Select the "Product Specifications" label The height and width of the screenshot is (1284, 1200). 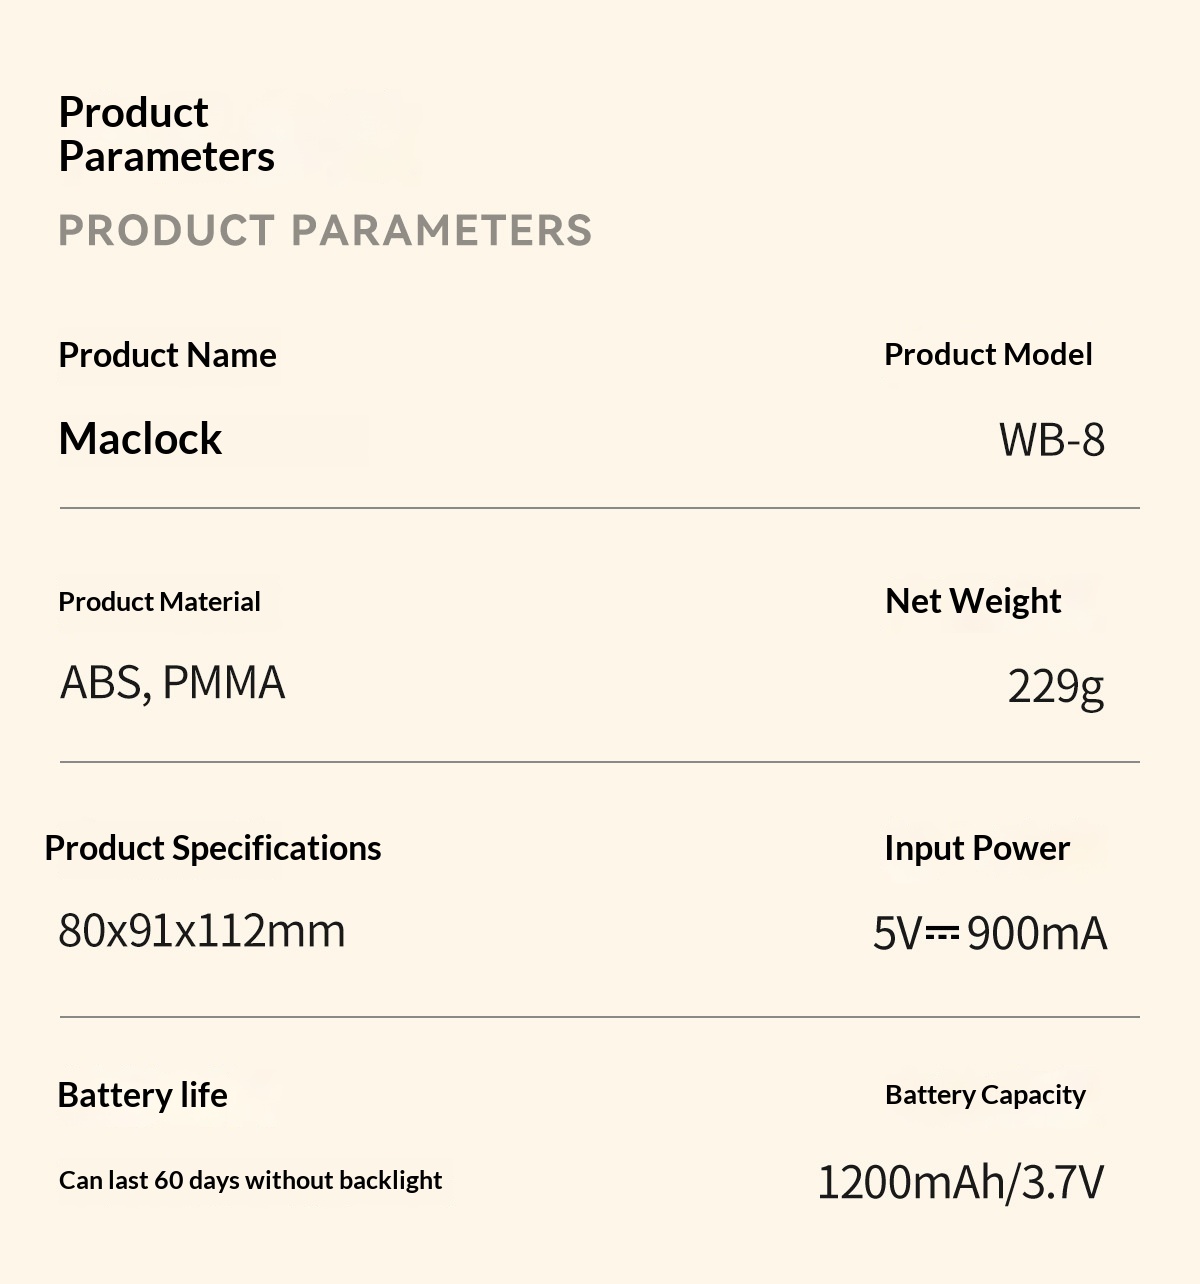[x=212, y=848]
